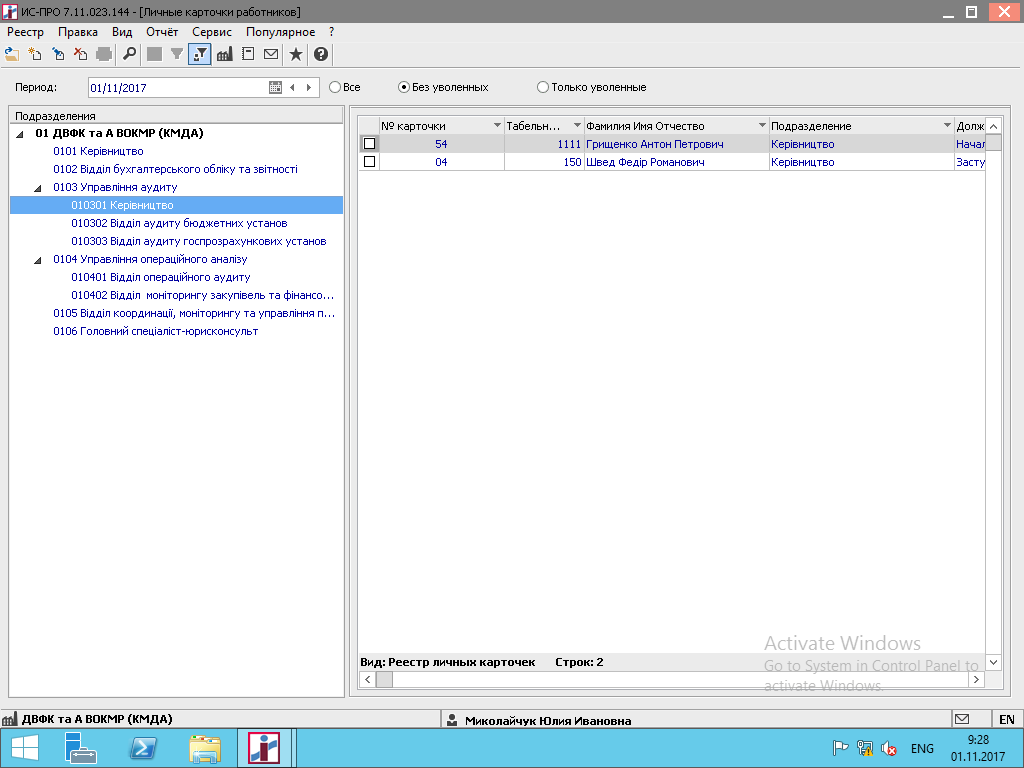Open the calendar picker in Период field

[x=275, y=87]
